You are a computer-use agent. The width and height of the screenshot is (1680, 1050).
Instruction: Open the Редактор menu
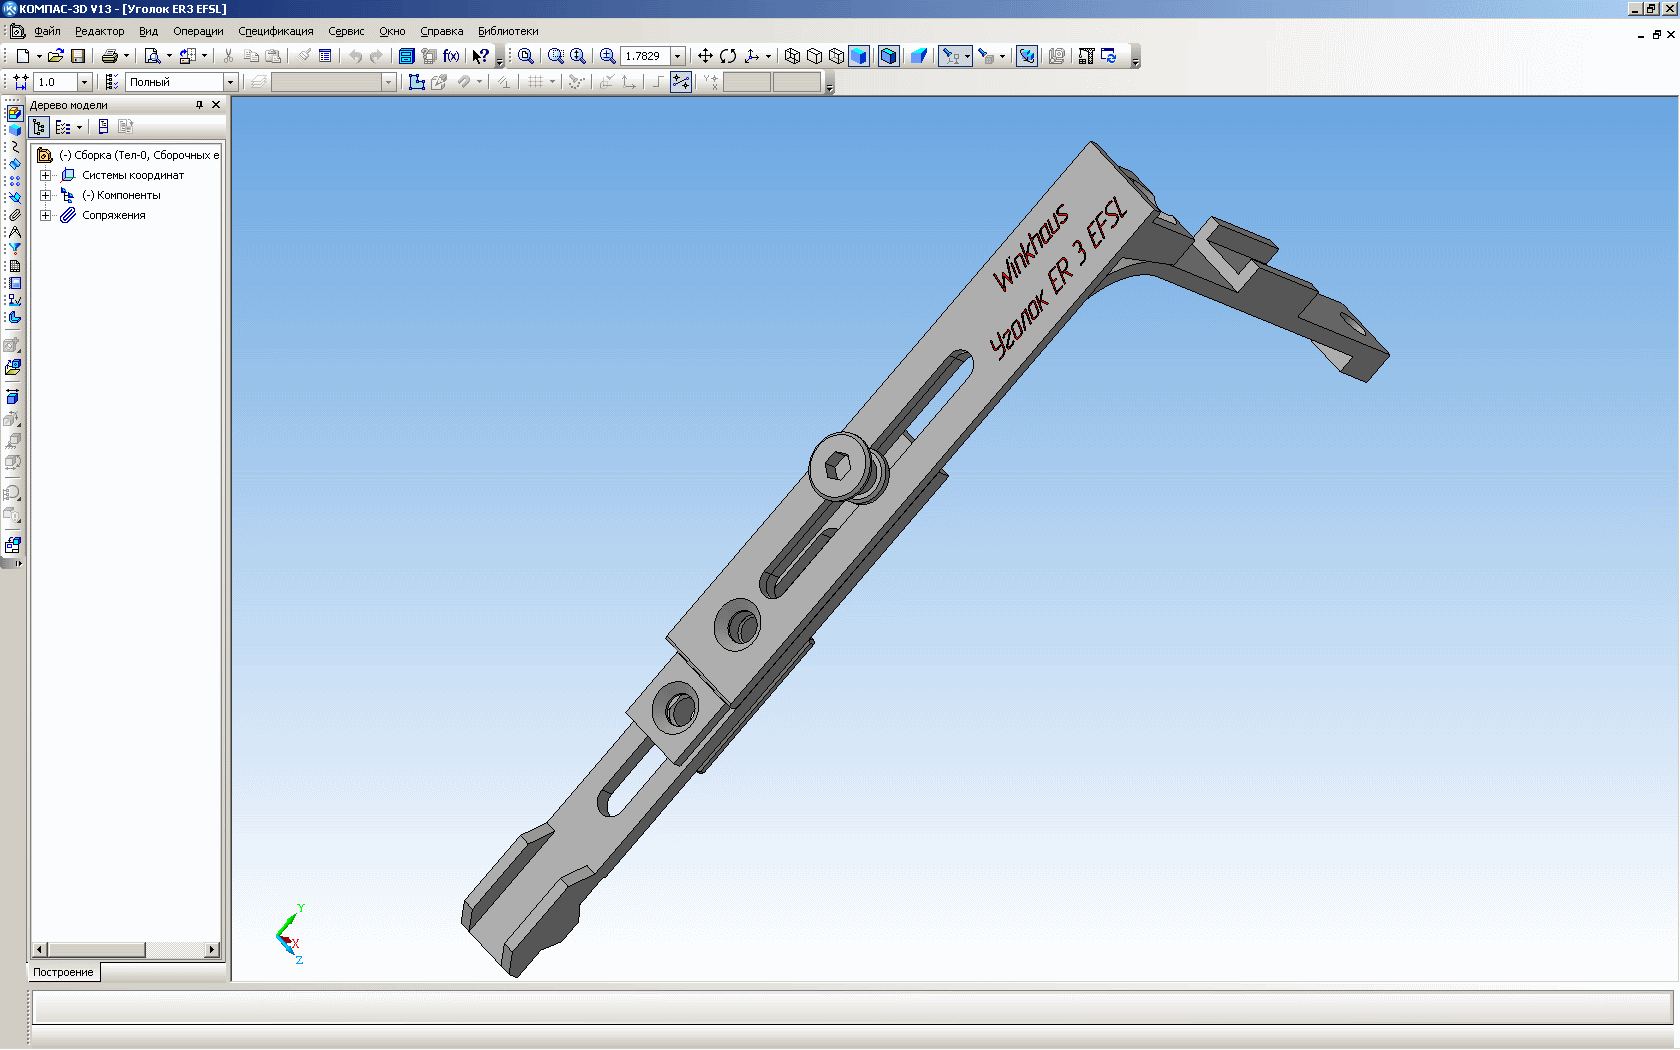click(x=99, y=31)
